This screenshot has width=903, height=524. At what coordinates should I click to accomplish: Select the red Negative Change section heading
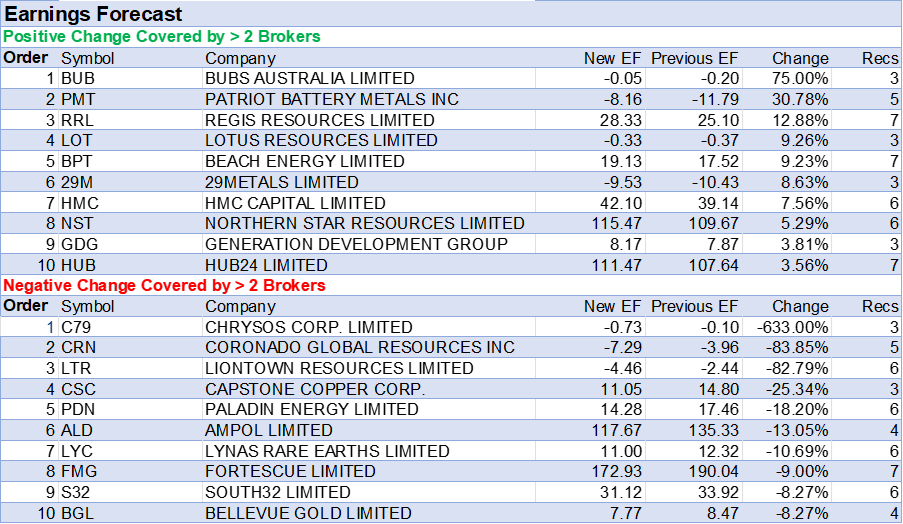[x=165, y=286]
